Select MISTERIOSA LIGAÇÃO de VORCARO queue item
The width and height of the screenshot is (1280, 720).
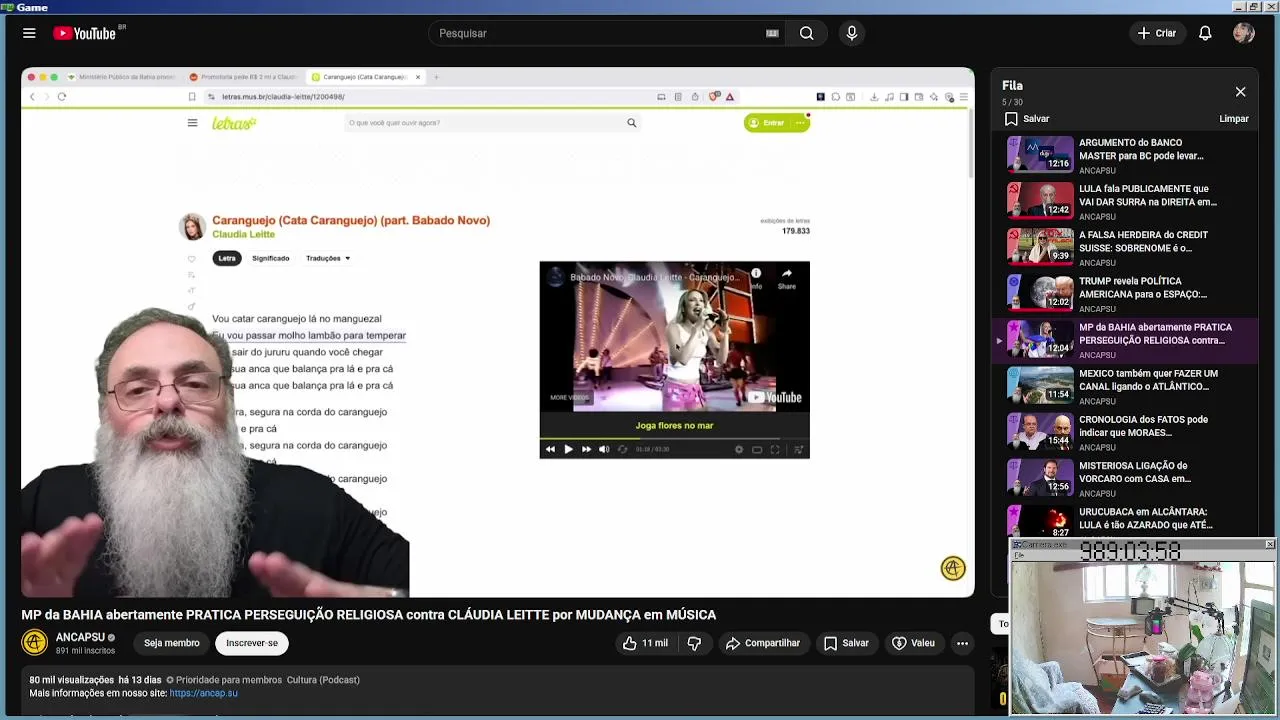click(1126, 478)
